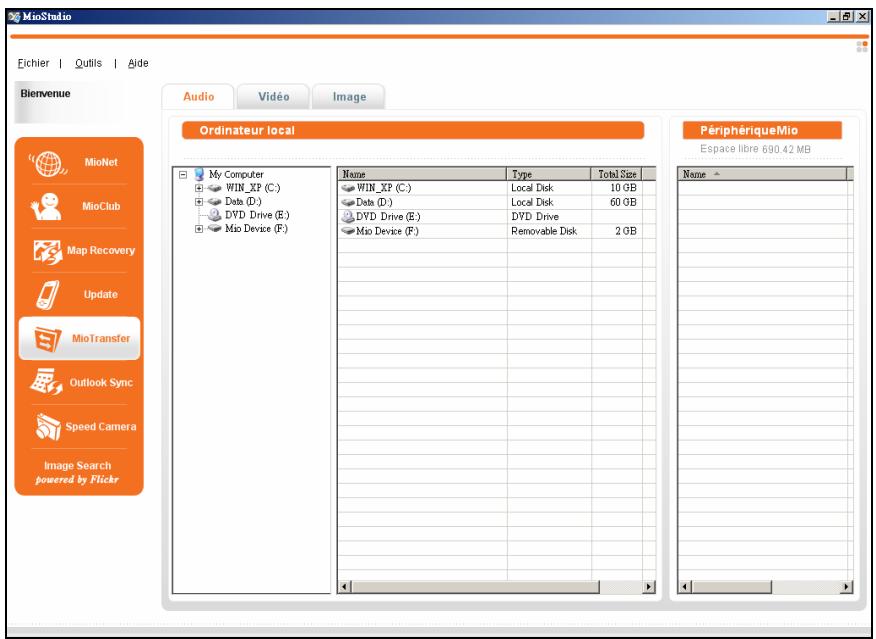Sort PériphériqueMio list by Name header
Screen dimensions: 876x639
[x=763, y=174]
